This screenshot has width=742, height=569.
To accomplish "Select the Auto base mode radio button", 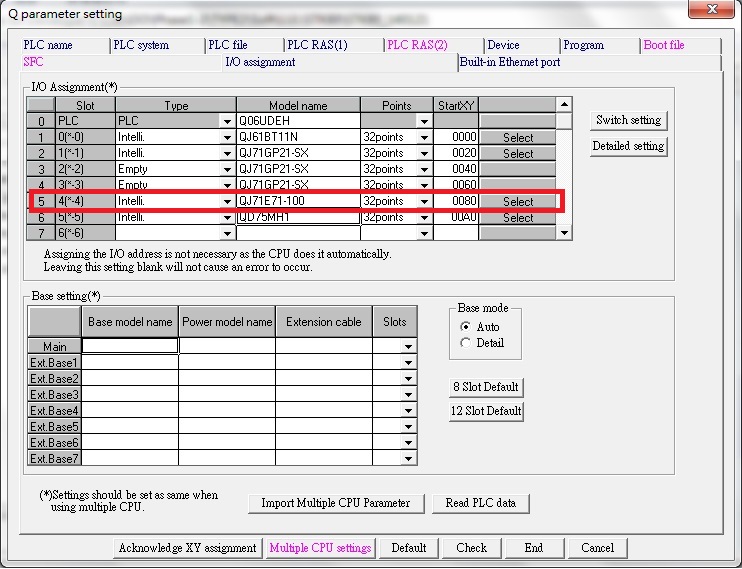I will (x=465, y=327).
